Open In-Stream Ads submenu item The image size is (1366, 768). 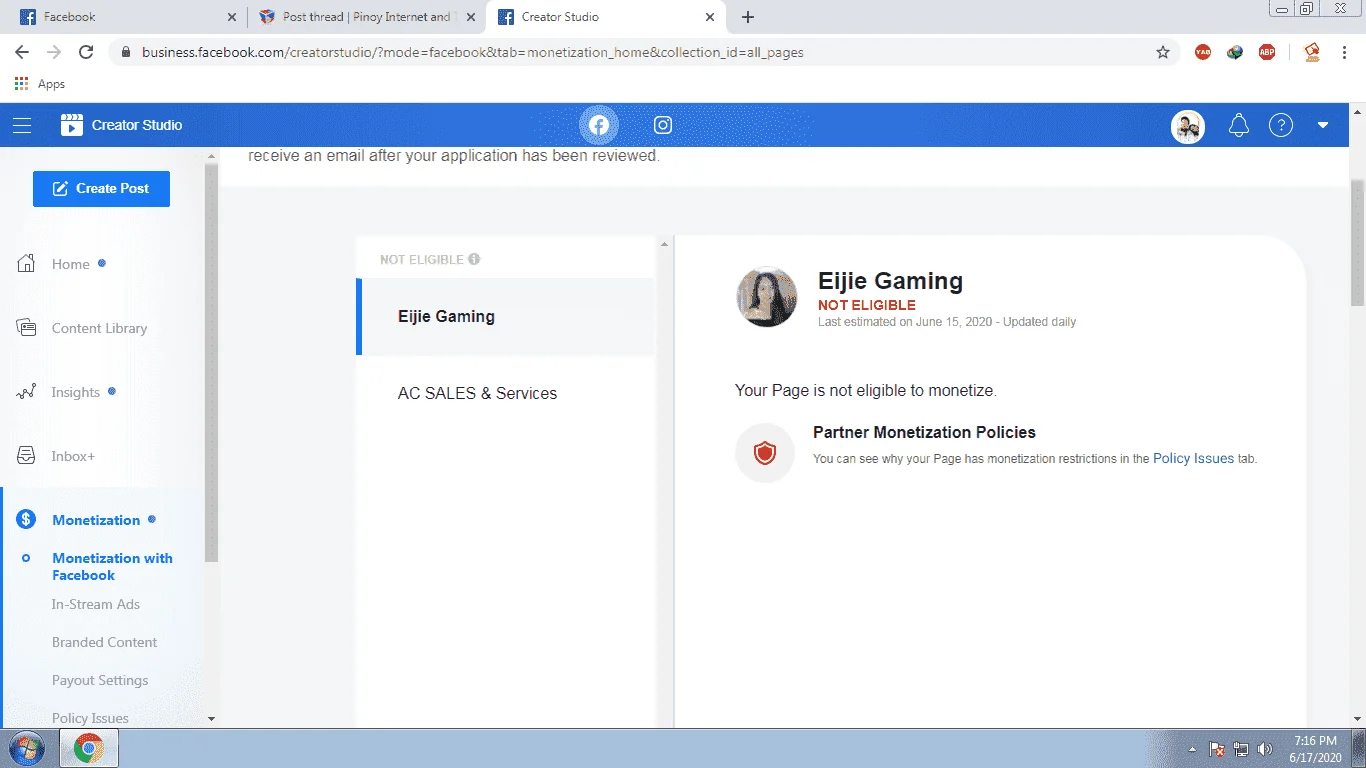click(96, 604)
